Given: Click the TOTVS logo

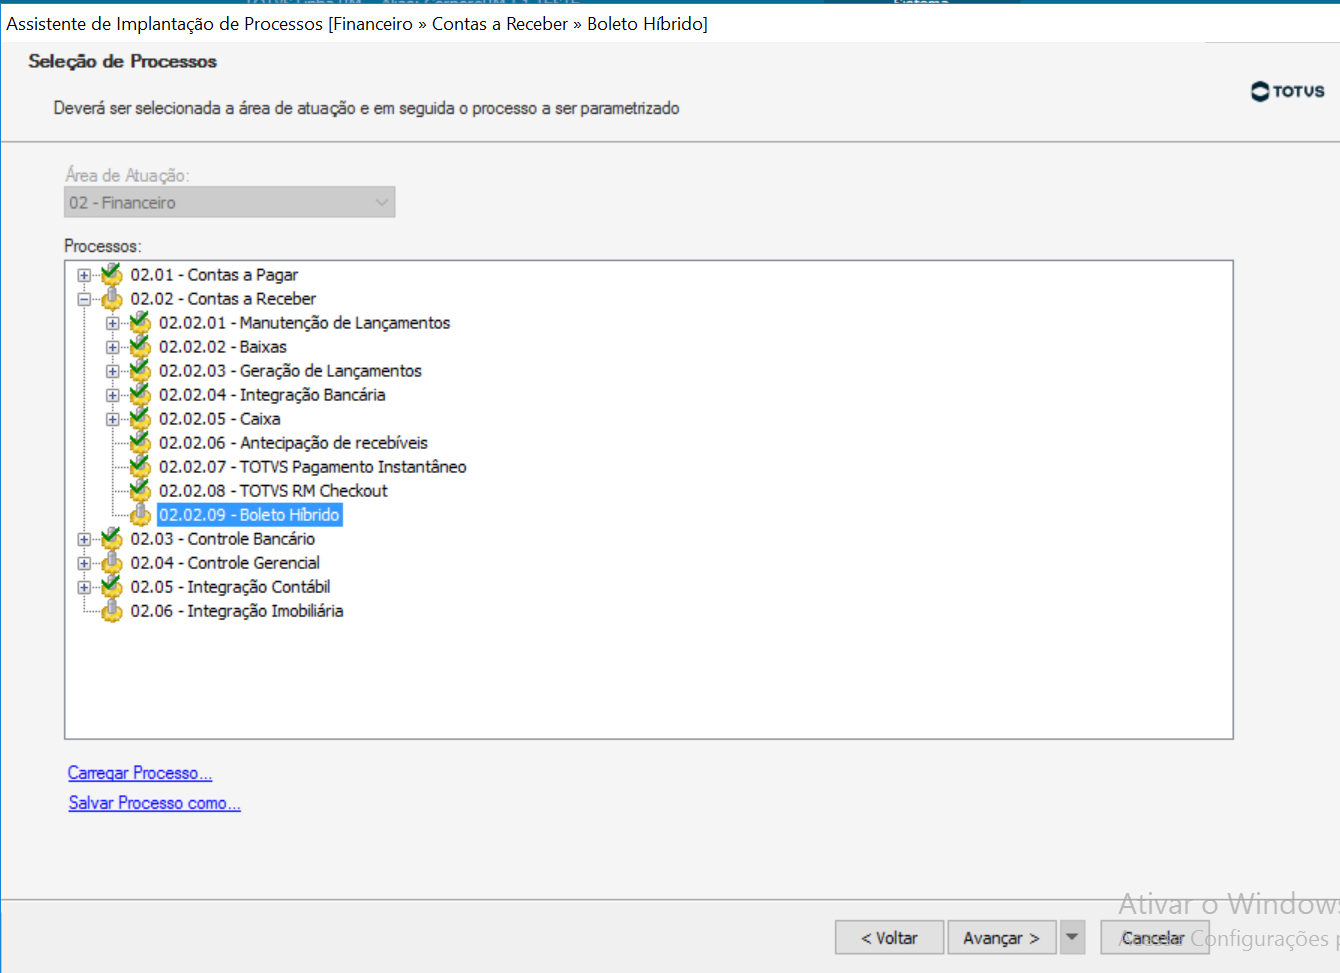Looking at the screenshot, I should (x=1288, y=91).
